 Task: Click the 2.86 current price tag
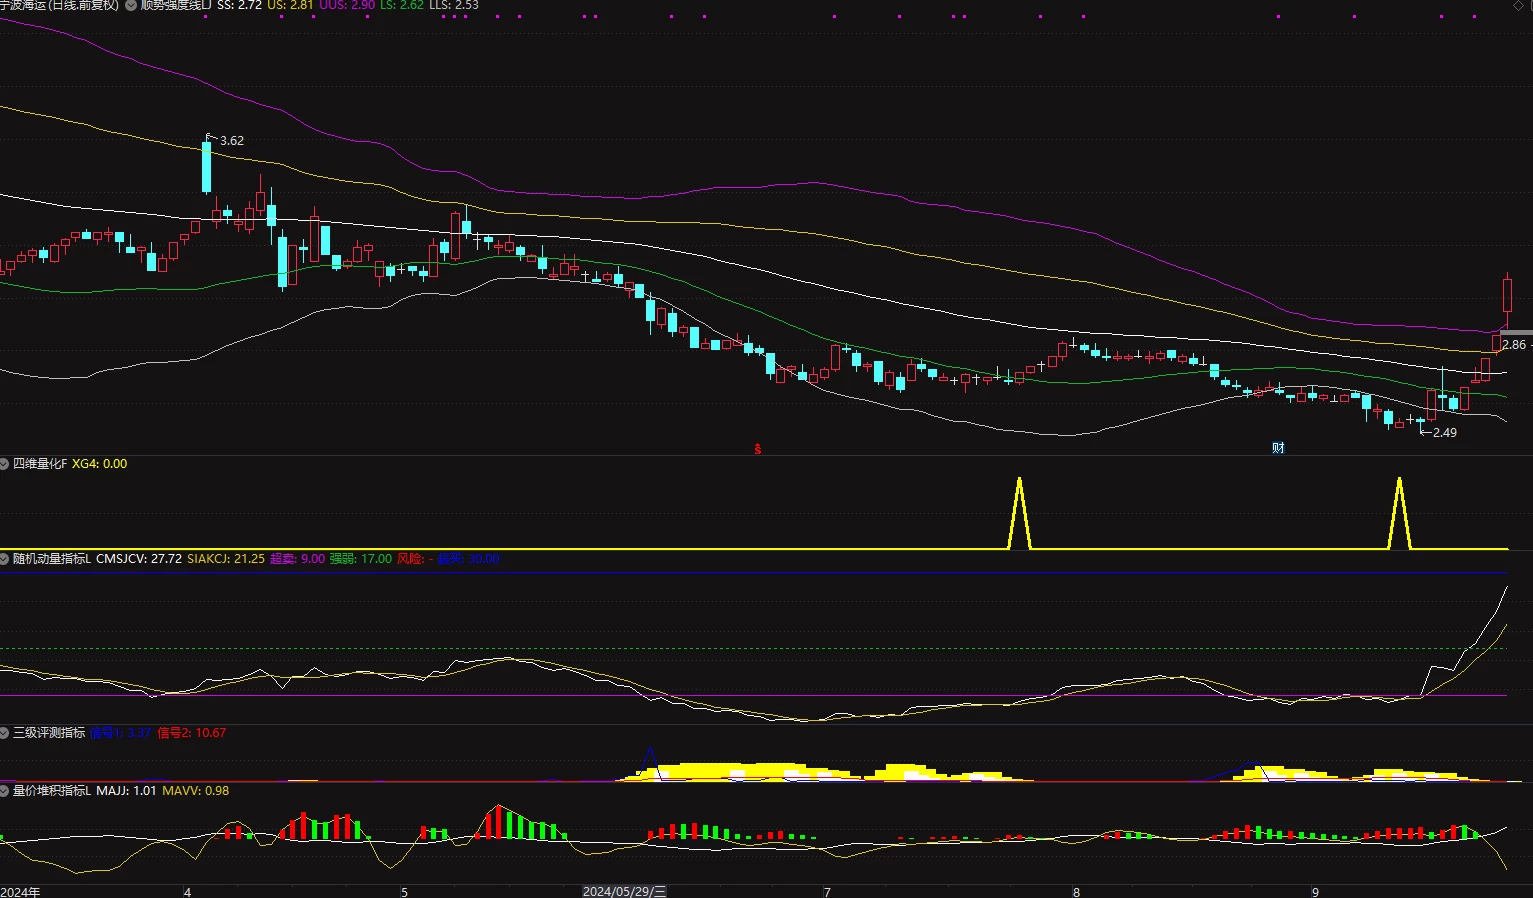[1514, 344]
